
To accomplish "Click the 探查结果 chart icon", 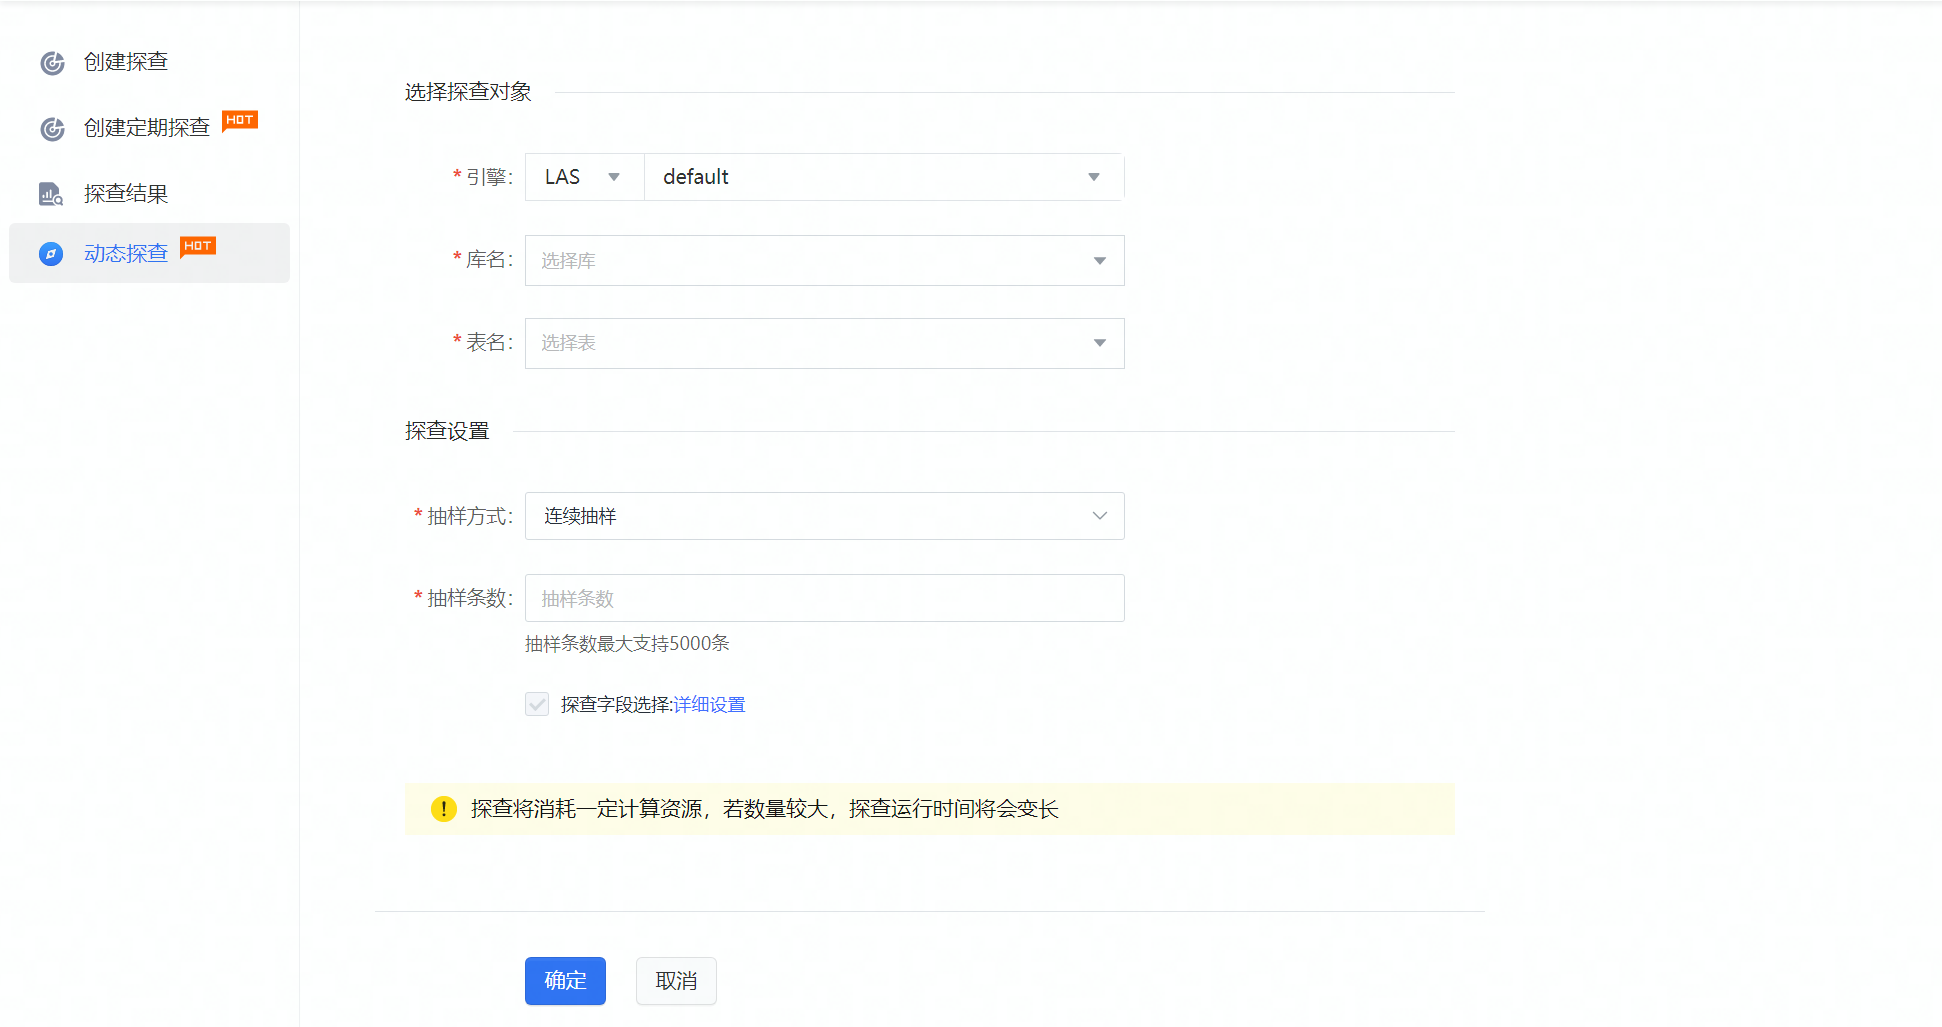I will click(51, 194).
